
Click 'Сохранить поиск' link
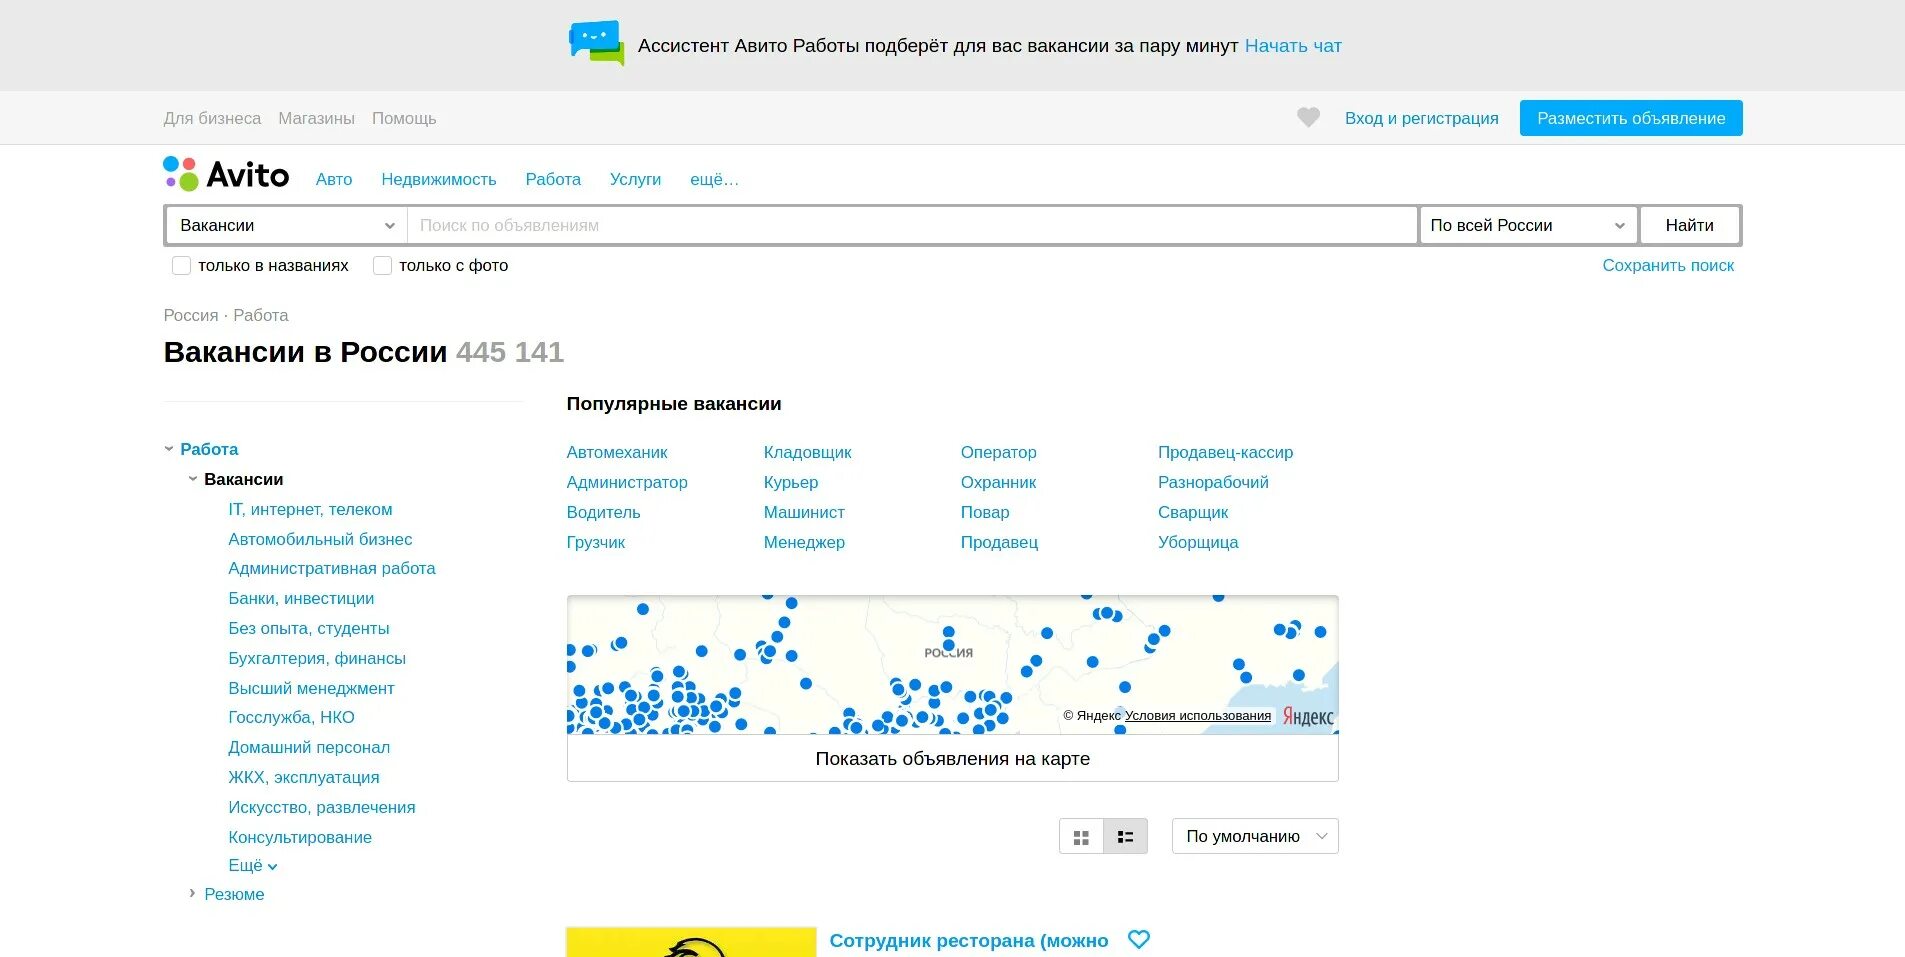[x=1668, y=266]
